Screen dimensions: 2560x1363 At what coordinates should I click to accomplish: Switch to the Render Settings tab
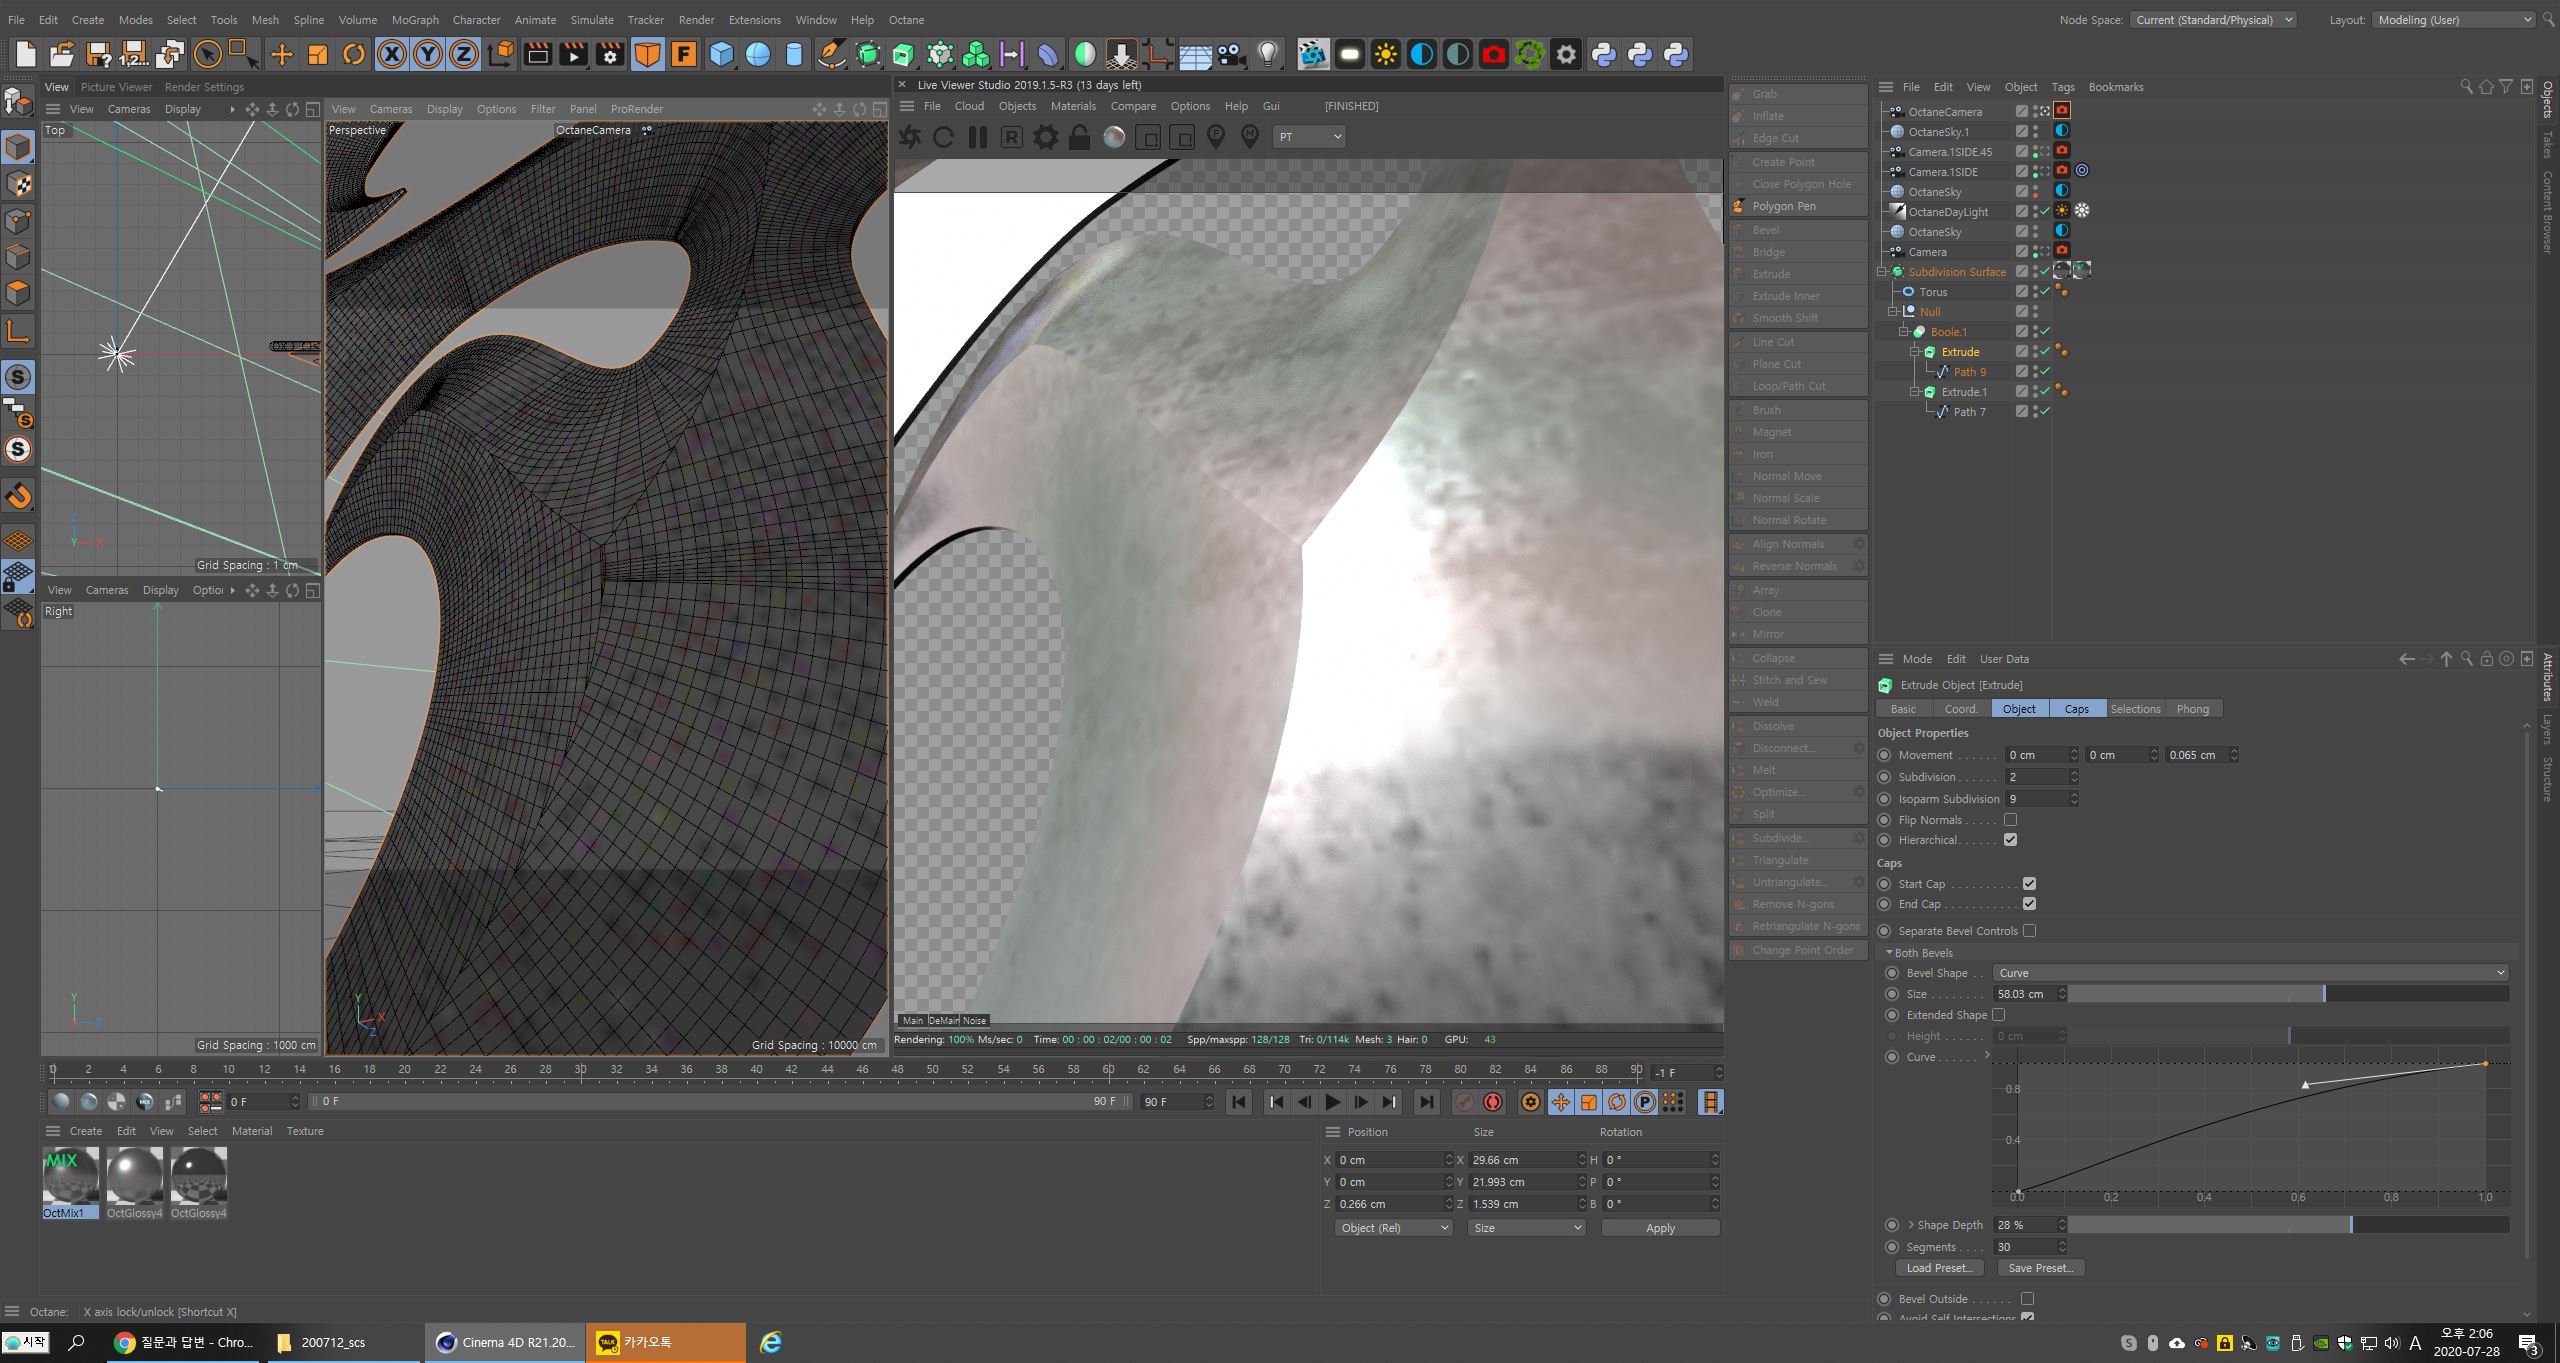(x=204, y=87)
